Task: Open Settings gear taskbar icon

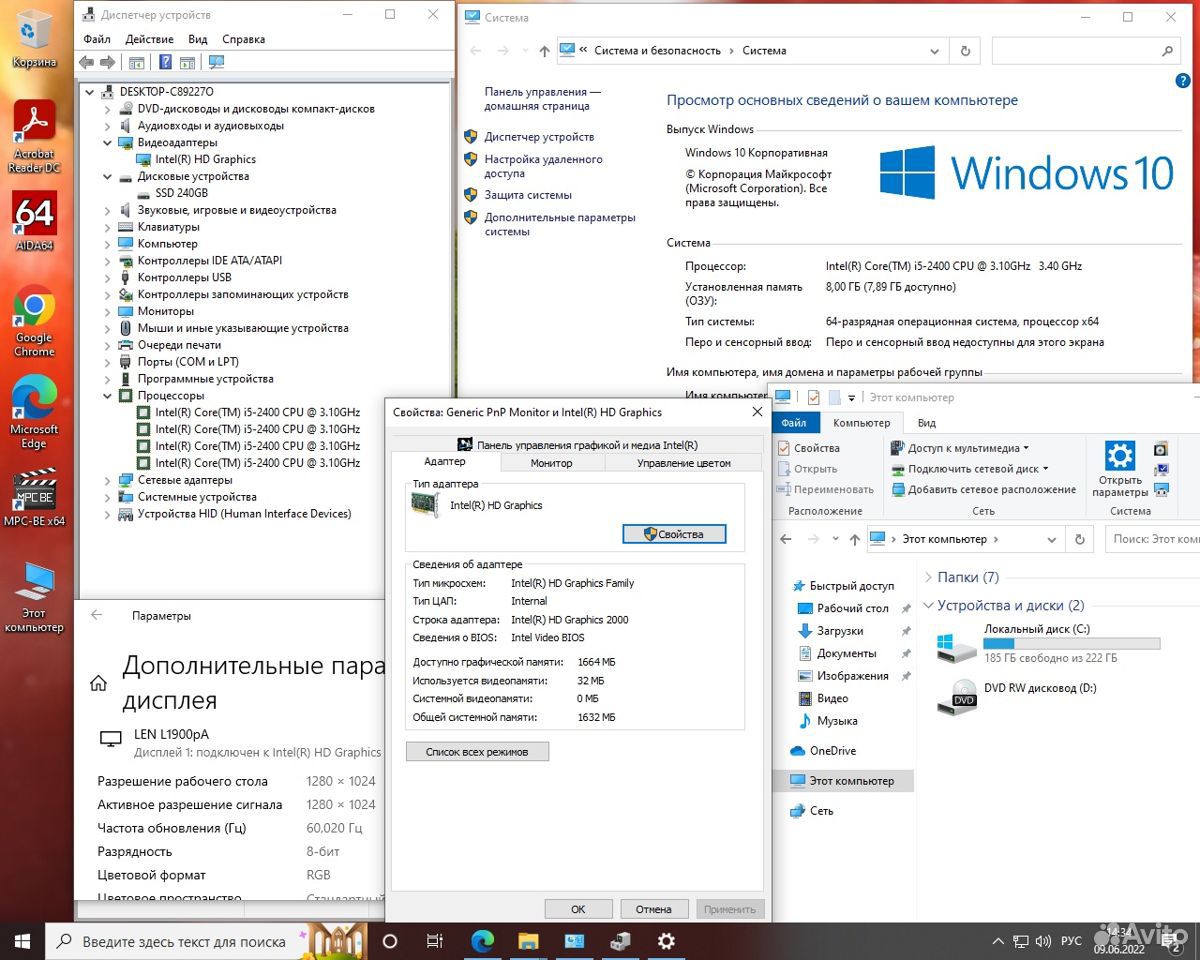Action: click(x=666, y=941)
